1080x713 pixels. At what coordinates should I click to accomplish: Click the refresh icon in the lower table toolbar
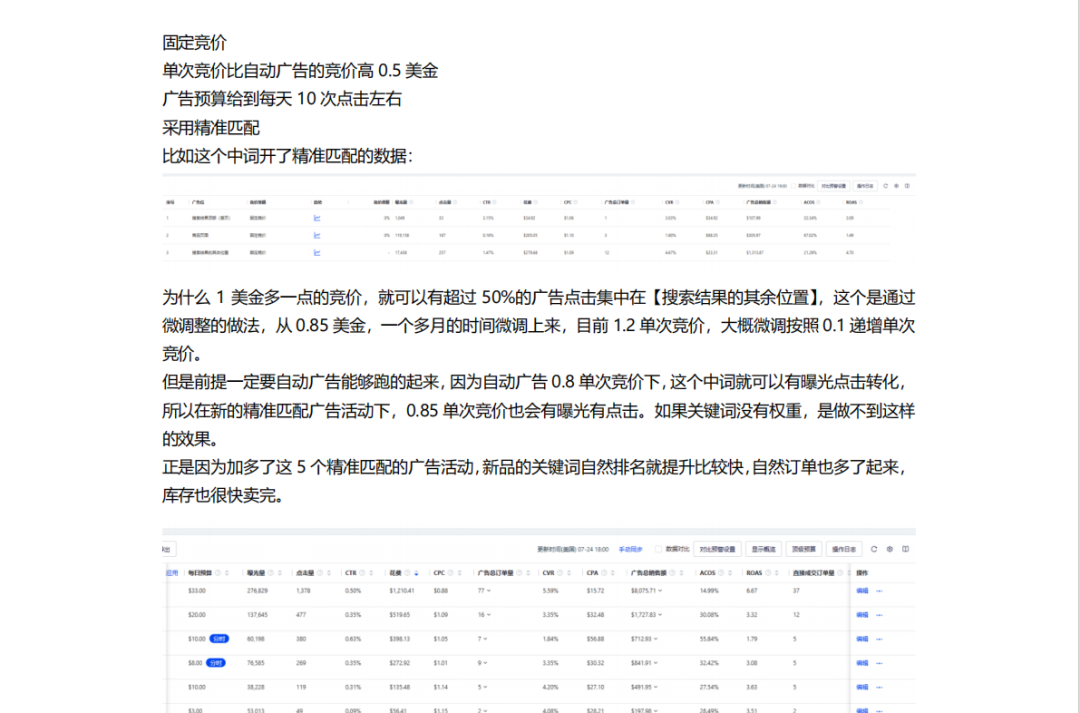[x=874, y=549]
